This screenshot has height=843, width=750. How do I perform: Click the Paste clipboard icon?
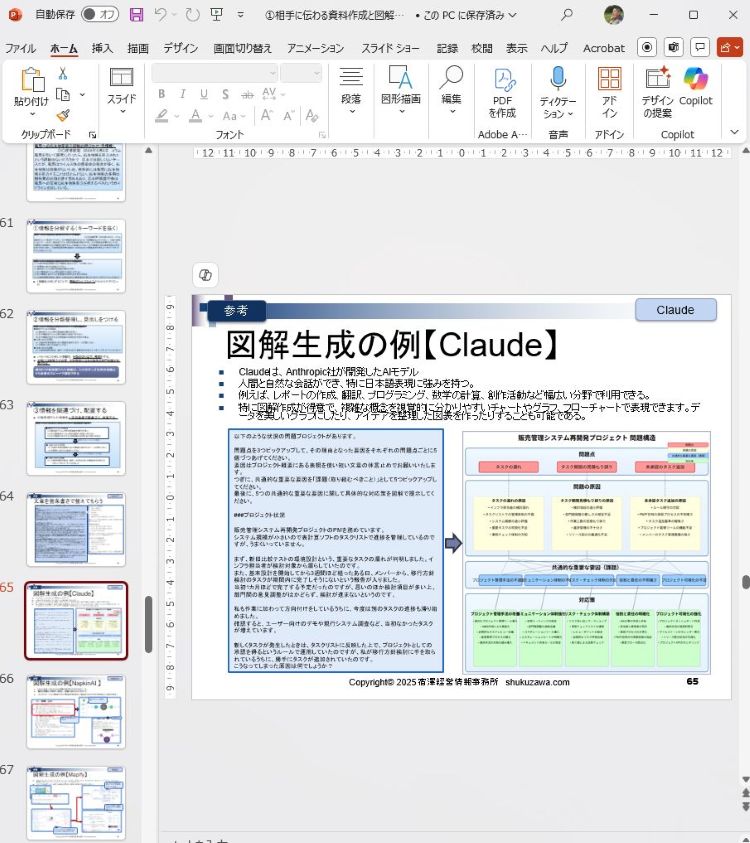pyautogui.click(x=32, y=80)
